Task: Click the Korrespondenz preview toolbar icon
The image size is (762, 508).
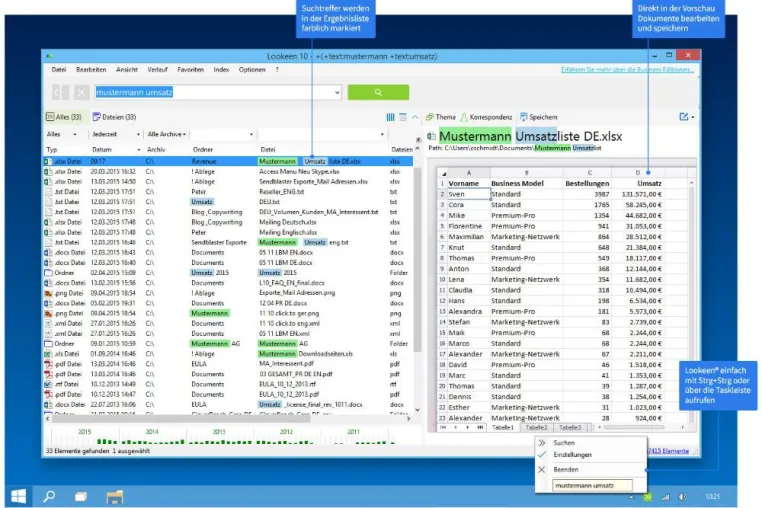Action: [x=464, y=117]
